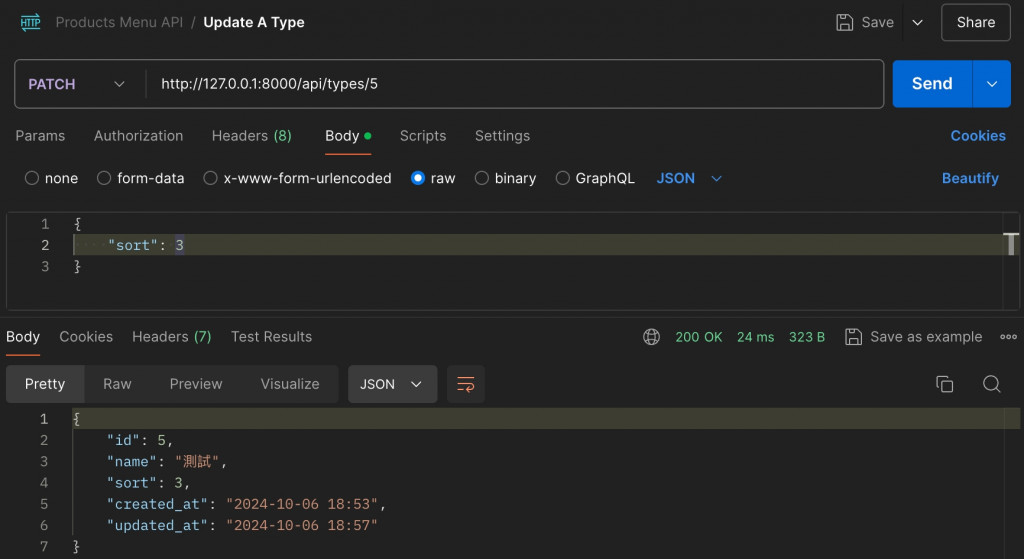
Task: Click the Share button
Action: click(975, 22)
